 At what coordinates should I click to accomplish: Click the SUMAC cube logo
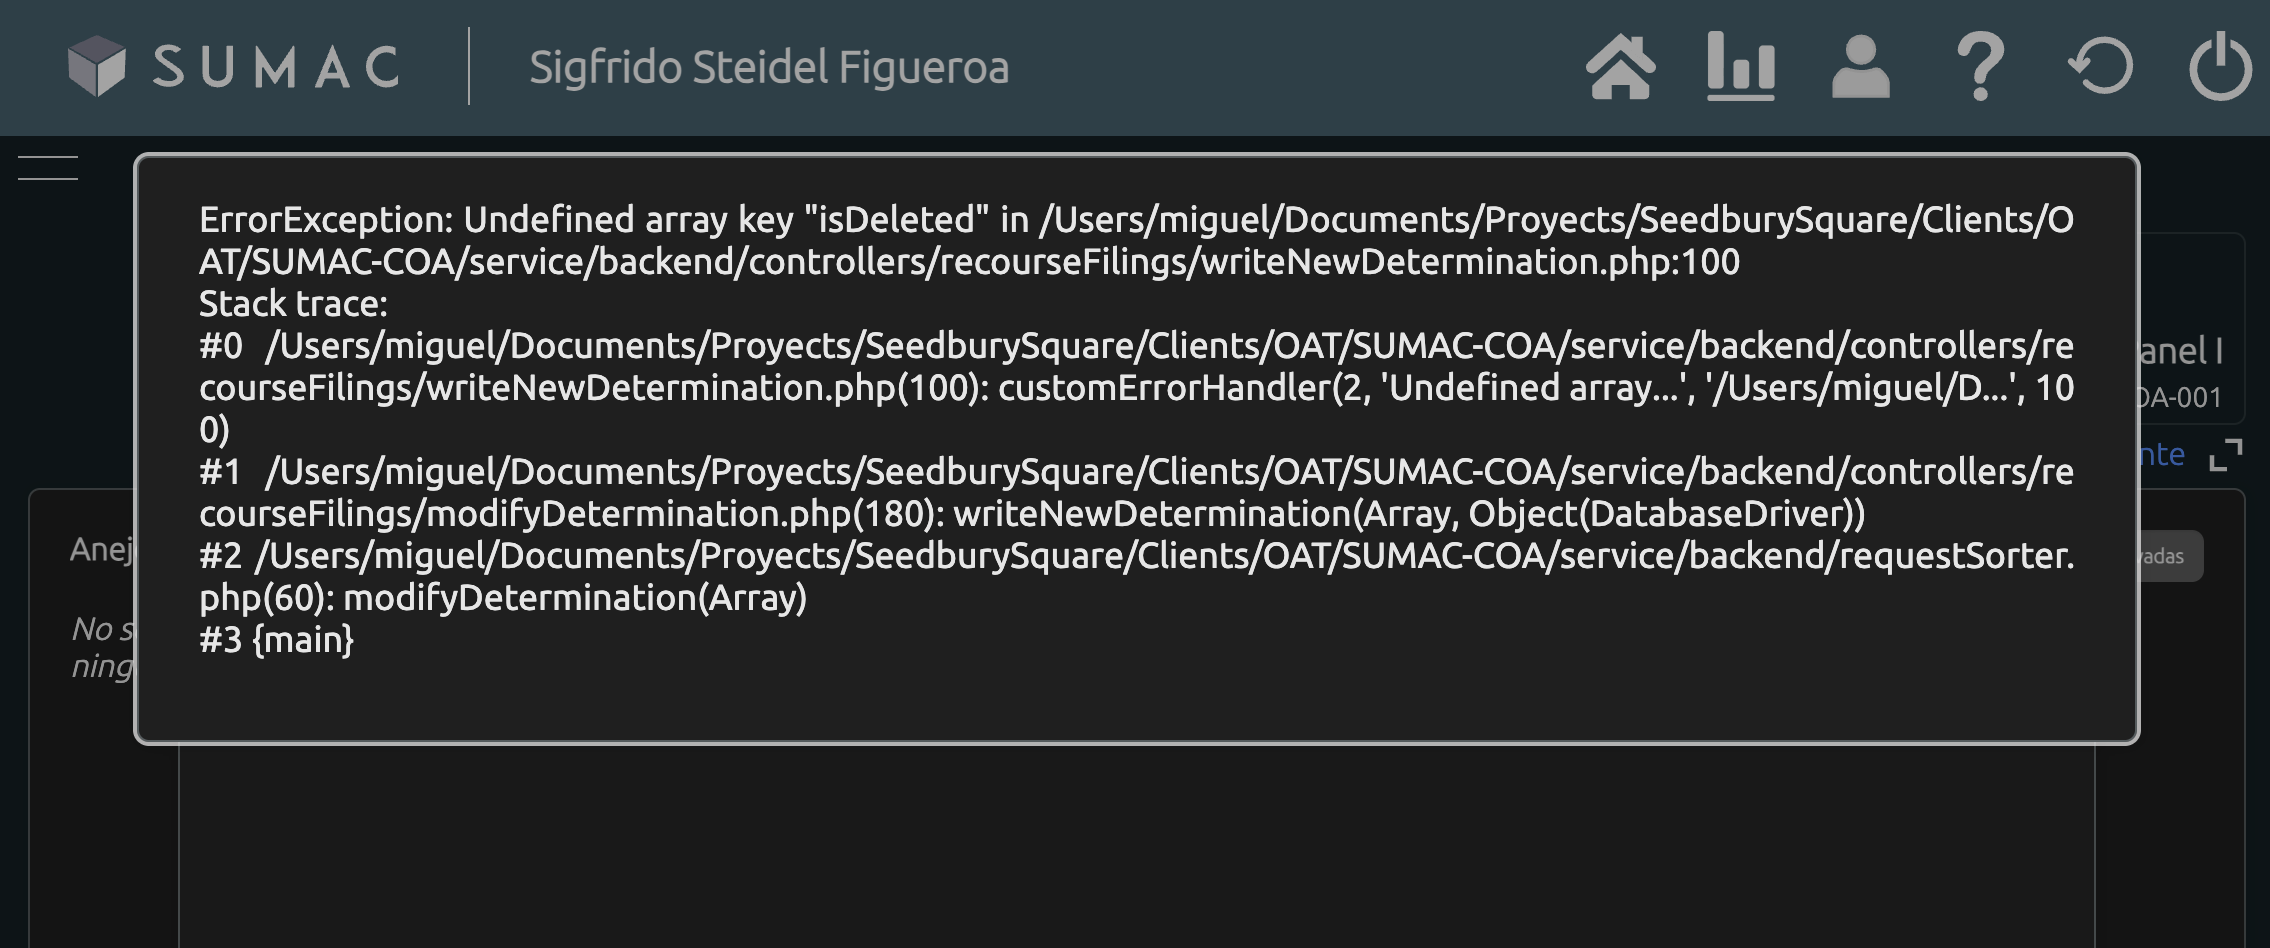pos(96,66)
